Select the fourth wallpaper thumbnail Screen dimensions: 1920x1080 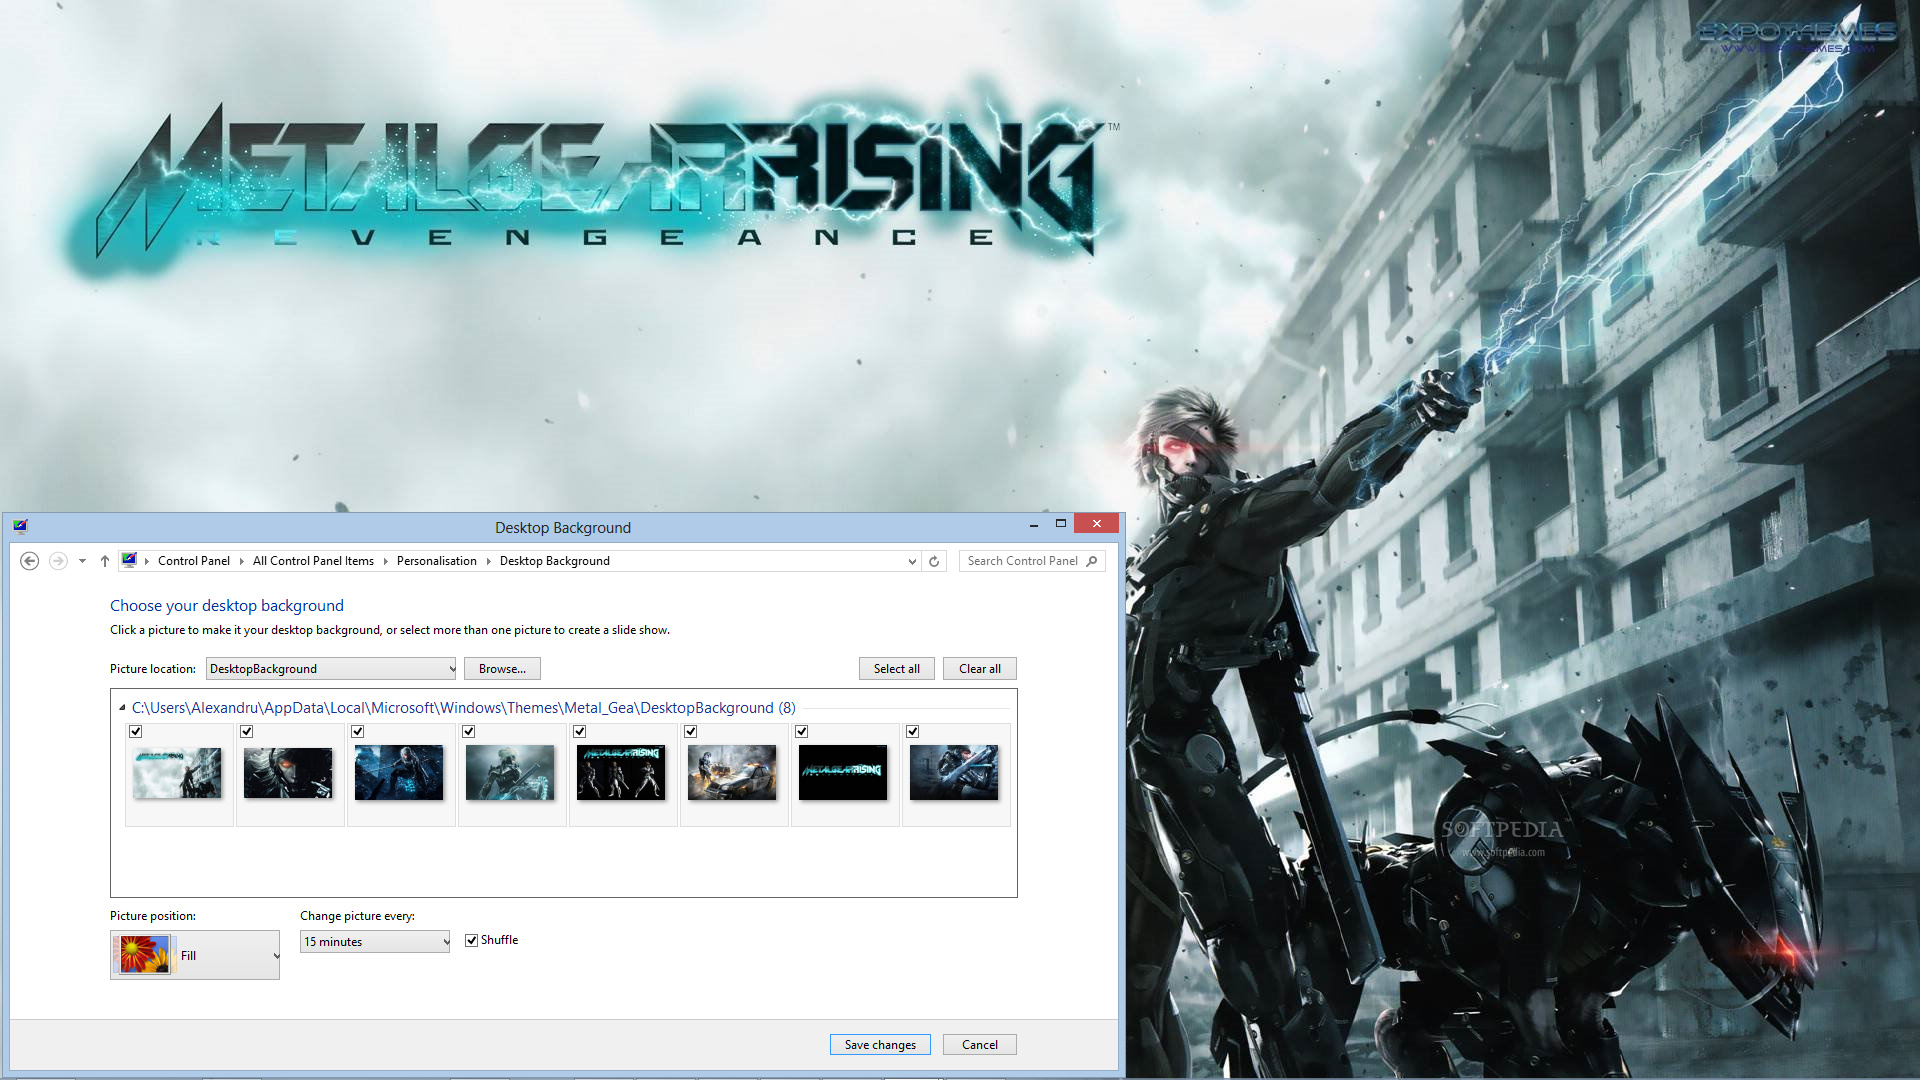click(x=510, y=773)
